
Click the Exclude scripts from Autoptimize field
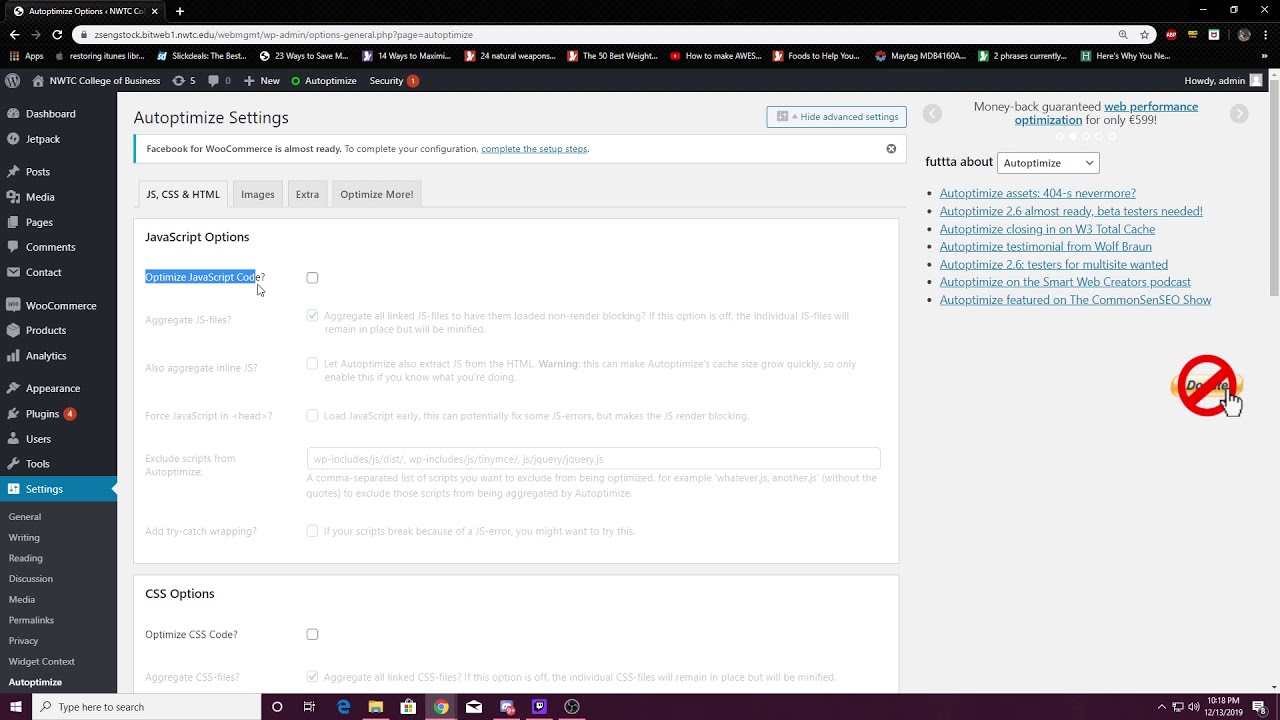click(x=593, y=459)
